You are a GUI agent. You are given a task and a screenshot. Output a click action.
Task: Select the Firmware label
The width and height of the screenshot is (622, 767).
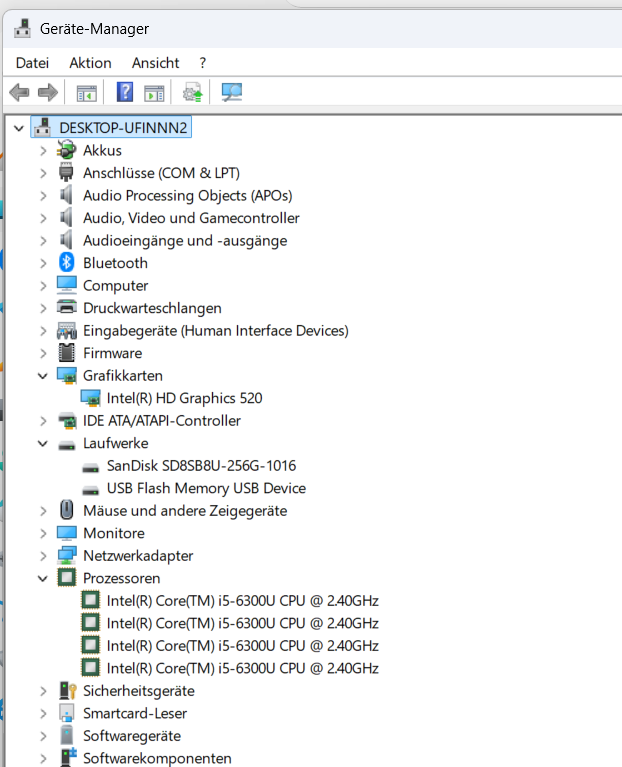click(x=112, y=353)
